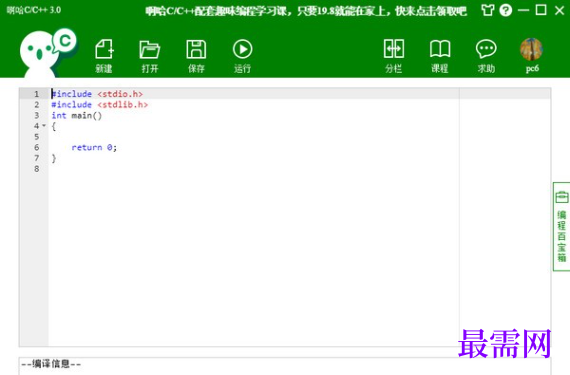Screen dimensions: 570x375
Task: Open the pc6 user avatar
Action: pos(531,49)
